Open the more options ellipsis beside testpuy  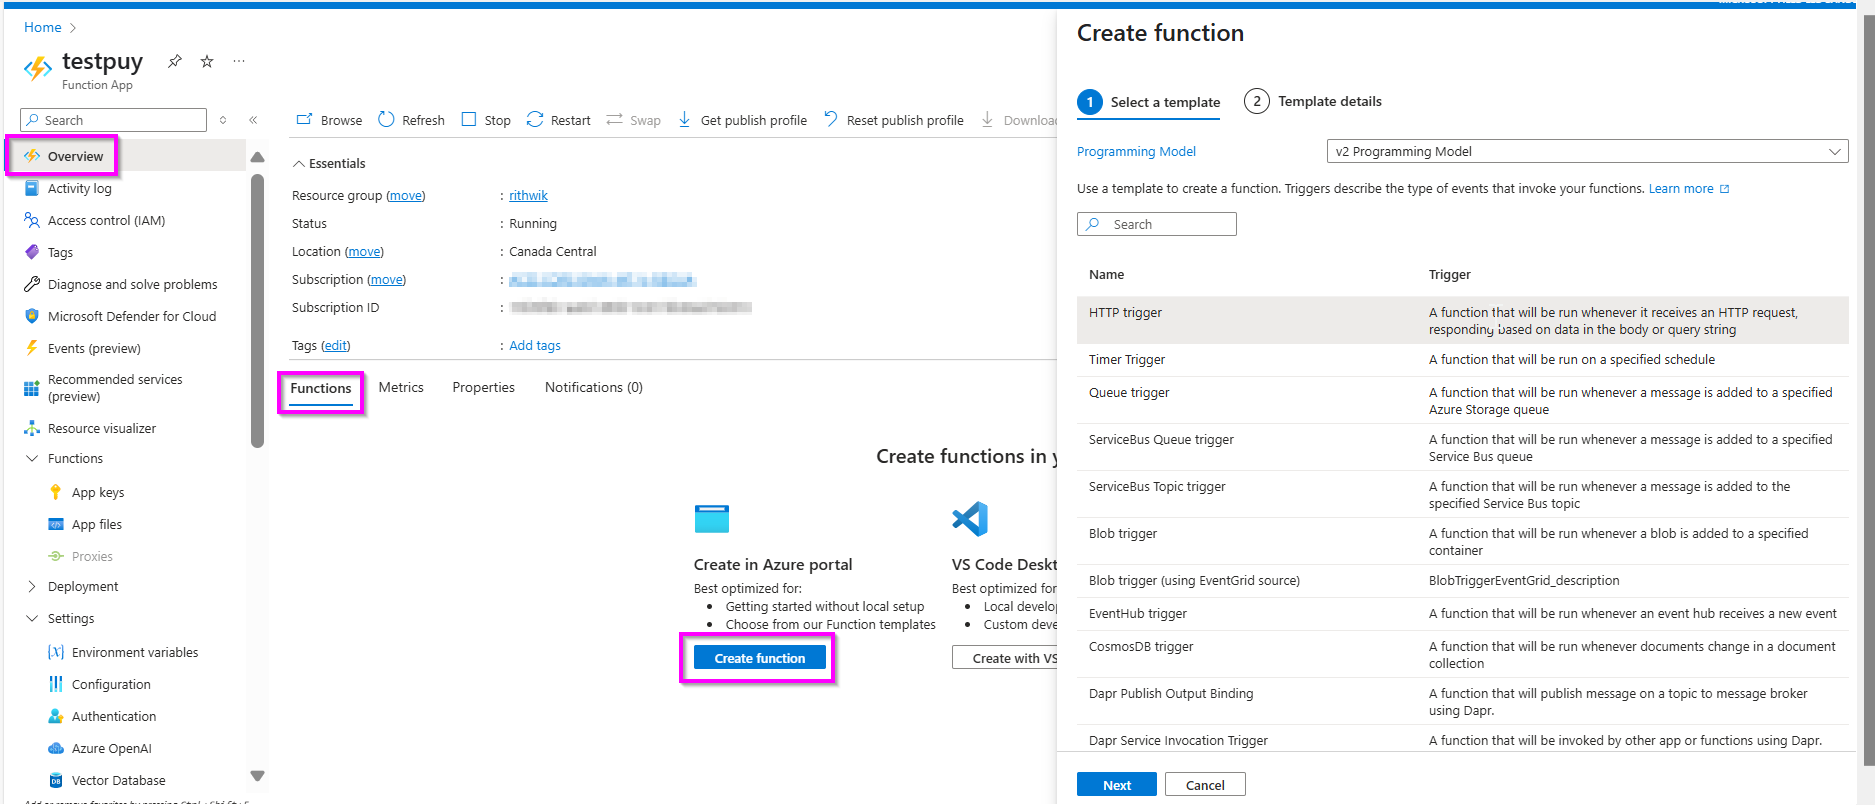click(x=239, y=61)
